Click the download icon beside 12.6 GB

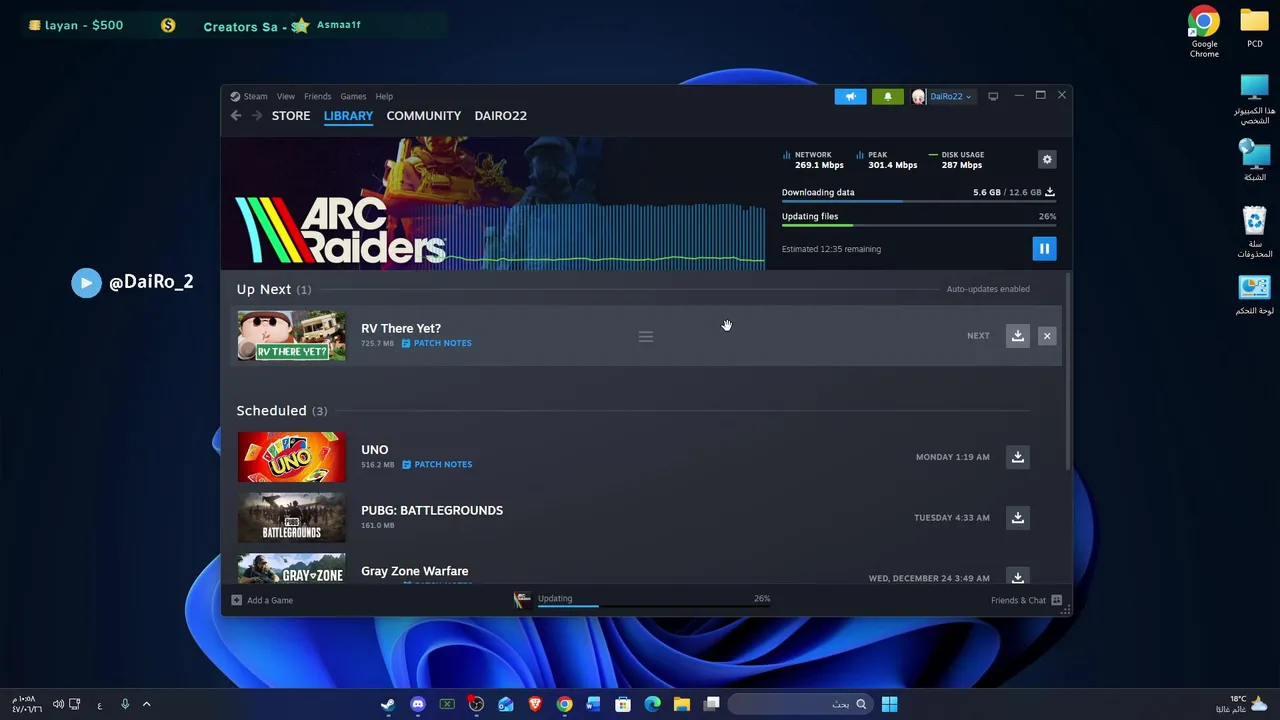click(x=1049, y=192)
